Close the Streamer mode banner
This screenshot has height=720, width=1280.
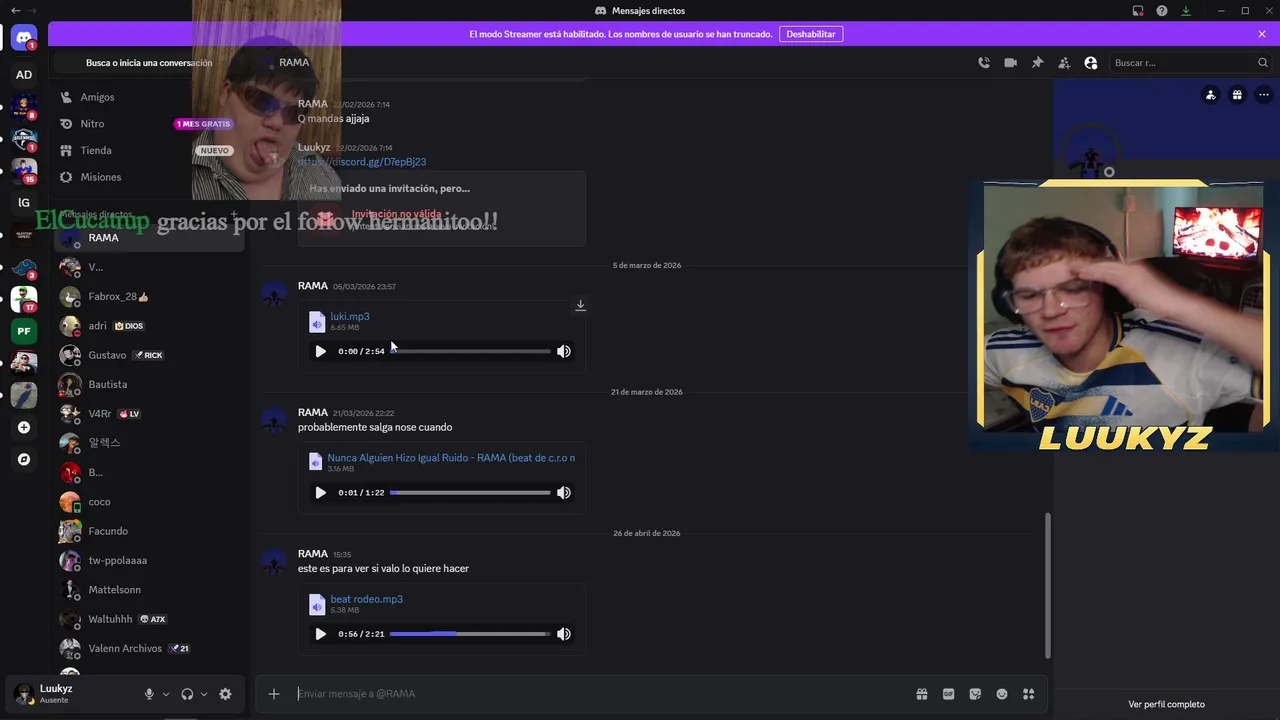tap(1262, 34)
